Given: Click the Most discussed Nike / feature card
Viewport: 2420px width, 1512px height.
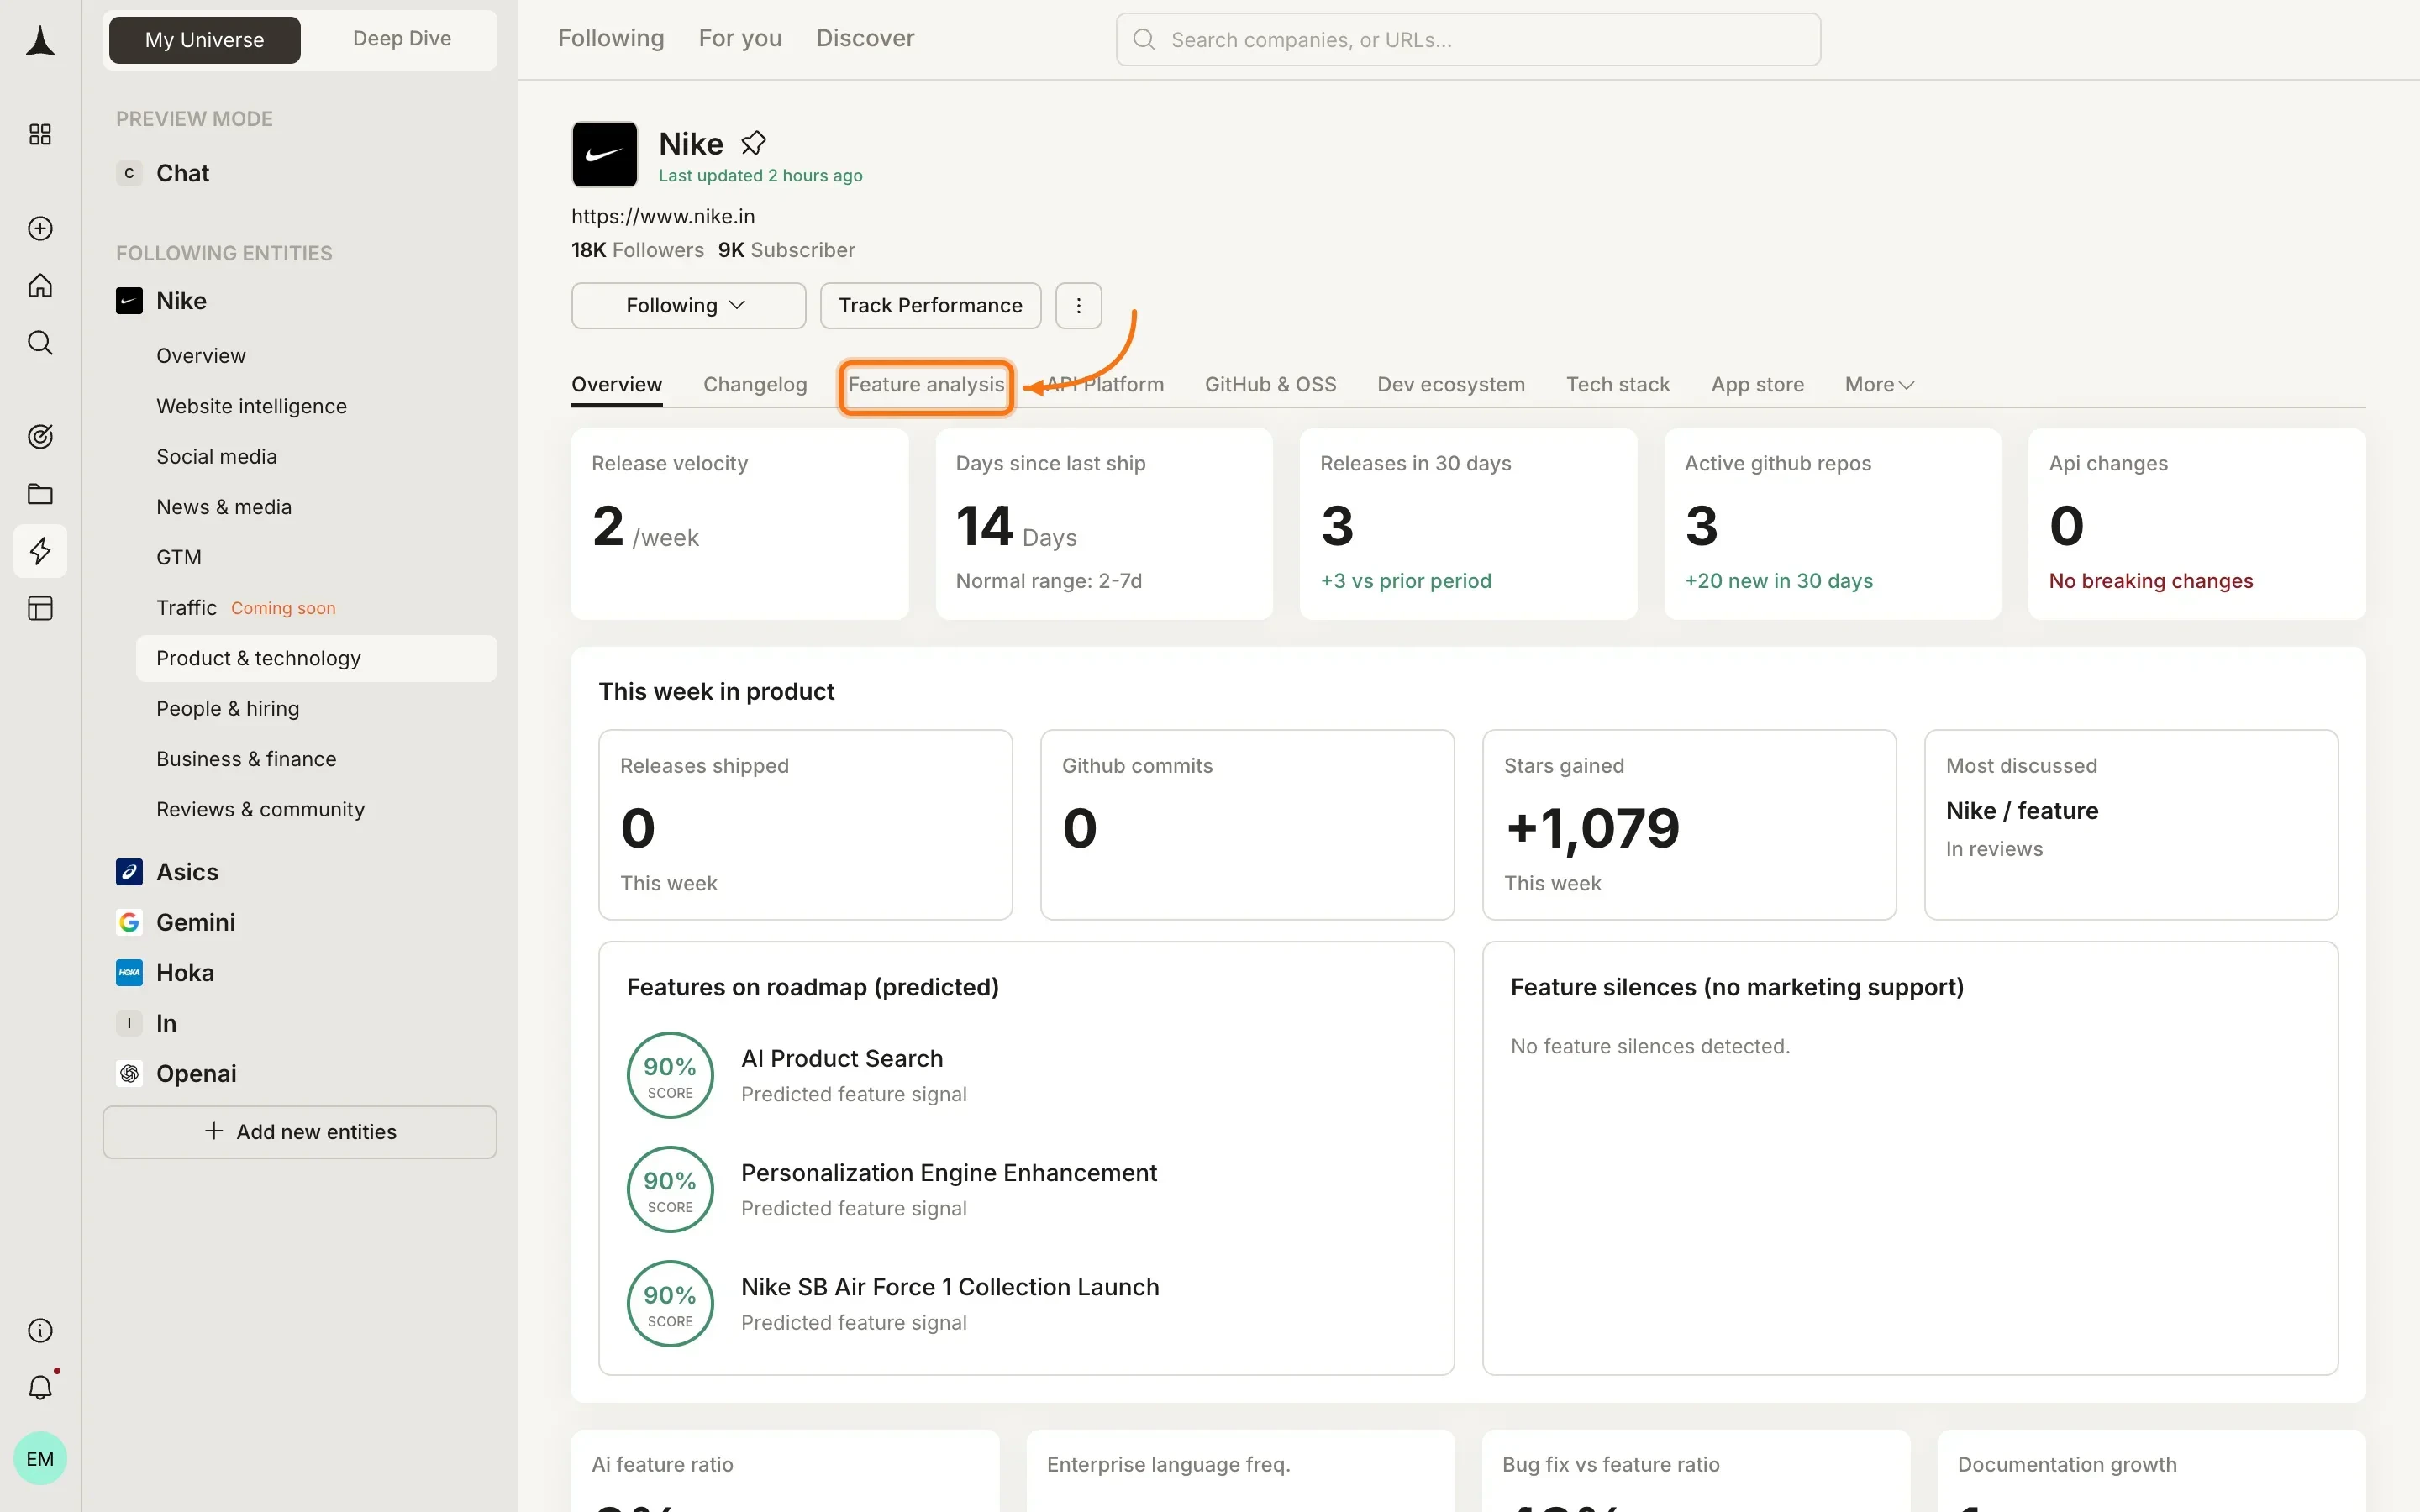Looking at the screenshot, I should tap(2131, 824).
